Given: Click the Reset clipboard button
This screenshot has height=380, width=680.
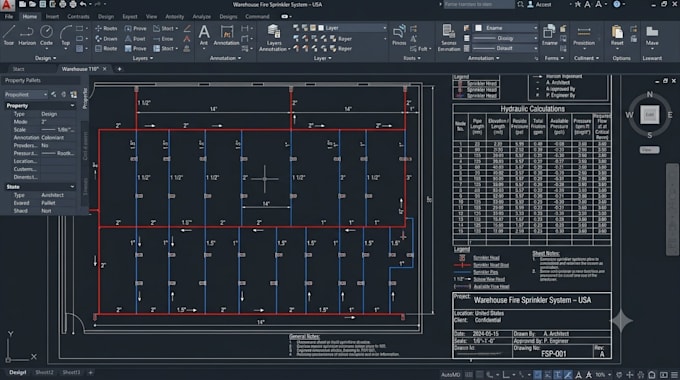Looking at the screenshot, I should [617, 36].
